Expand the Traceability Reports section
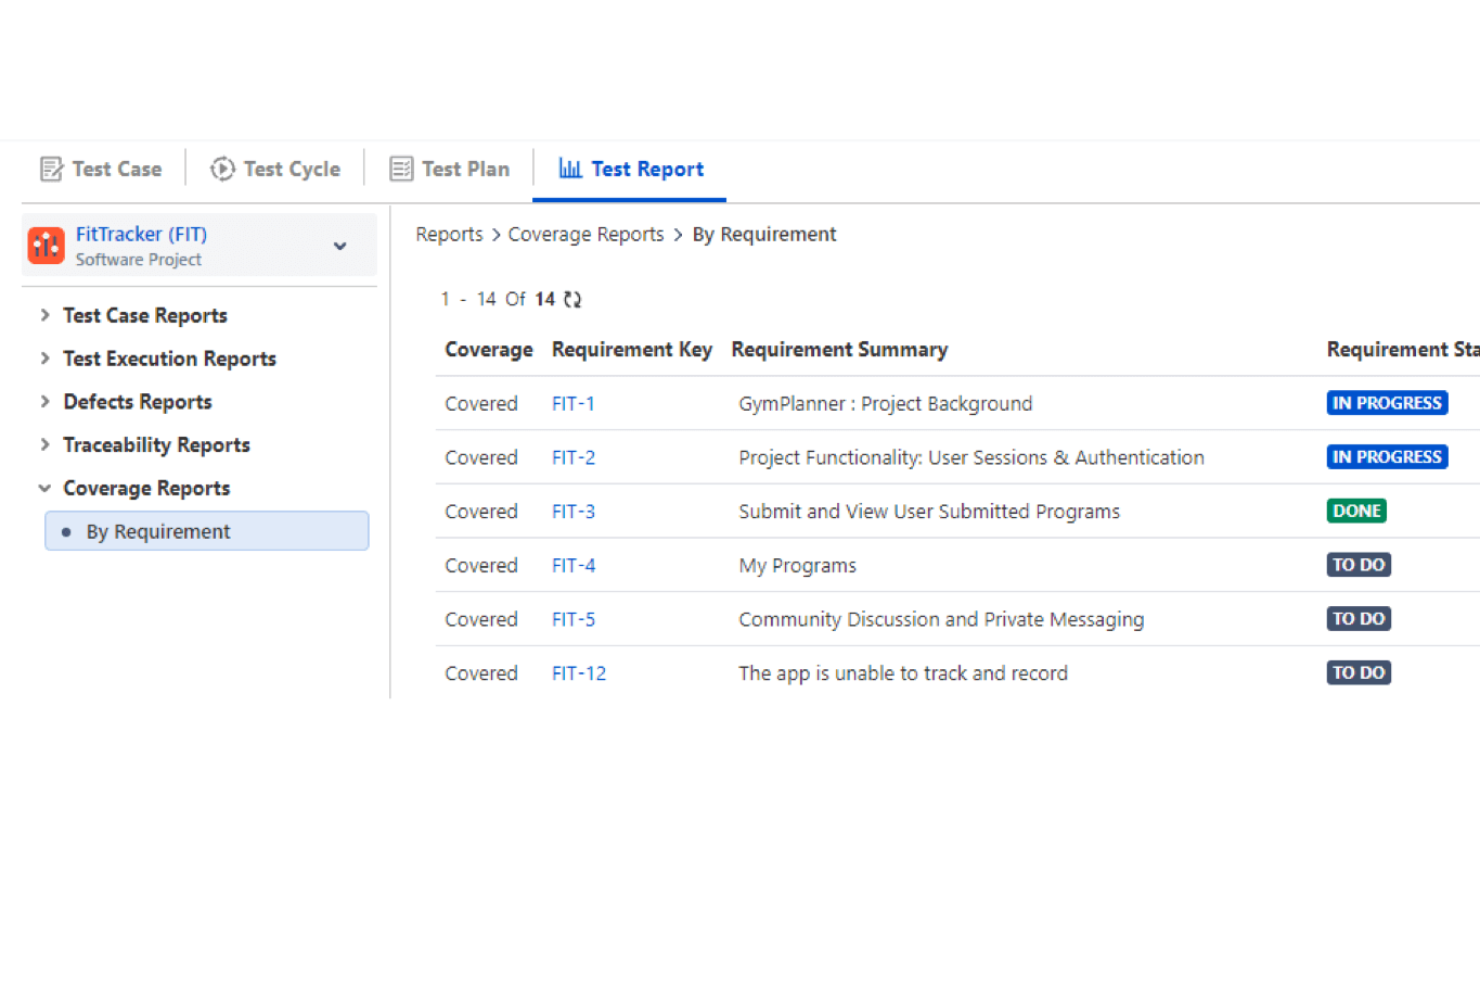1480x987 pixels. pyautogui.click(x=45, y=444)
